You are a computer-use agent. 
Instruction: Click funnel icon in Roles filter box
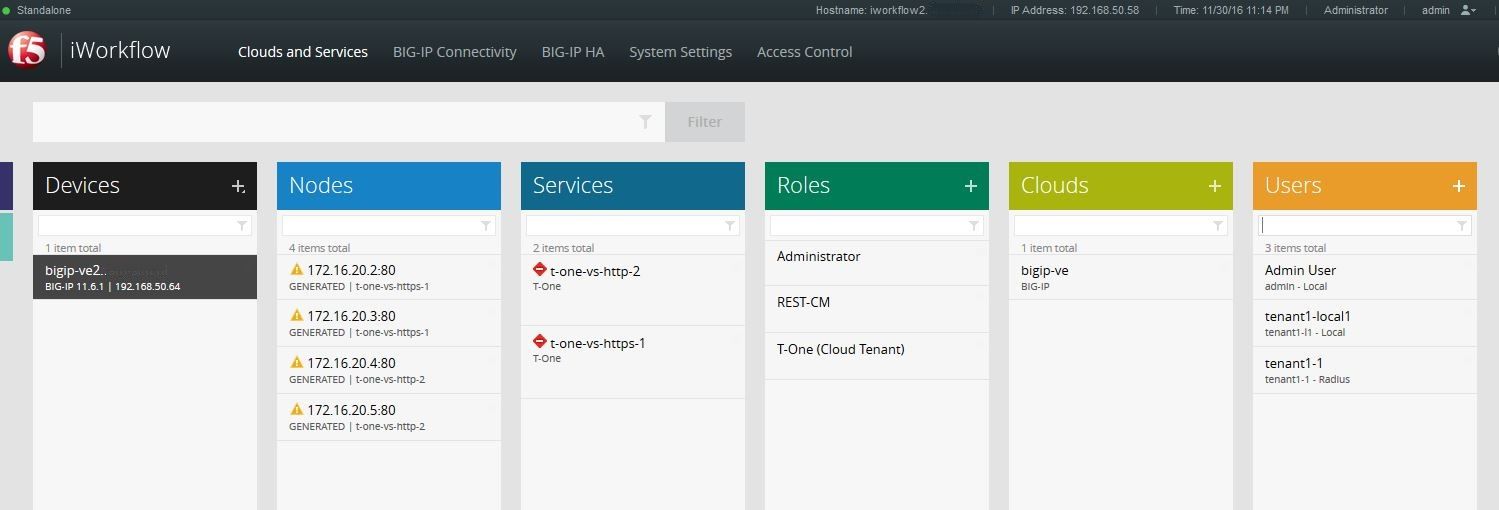[974, 226]
